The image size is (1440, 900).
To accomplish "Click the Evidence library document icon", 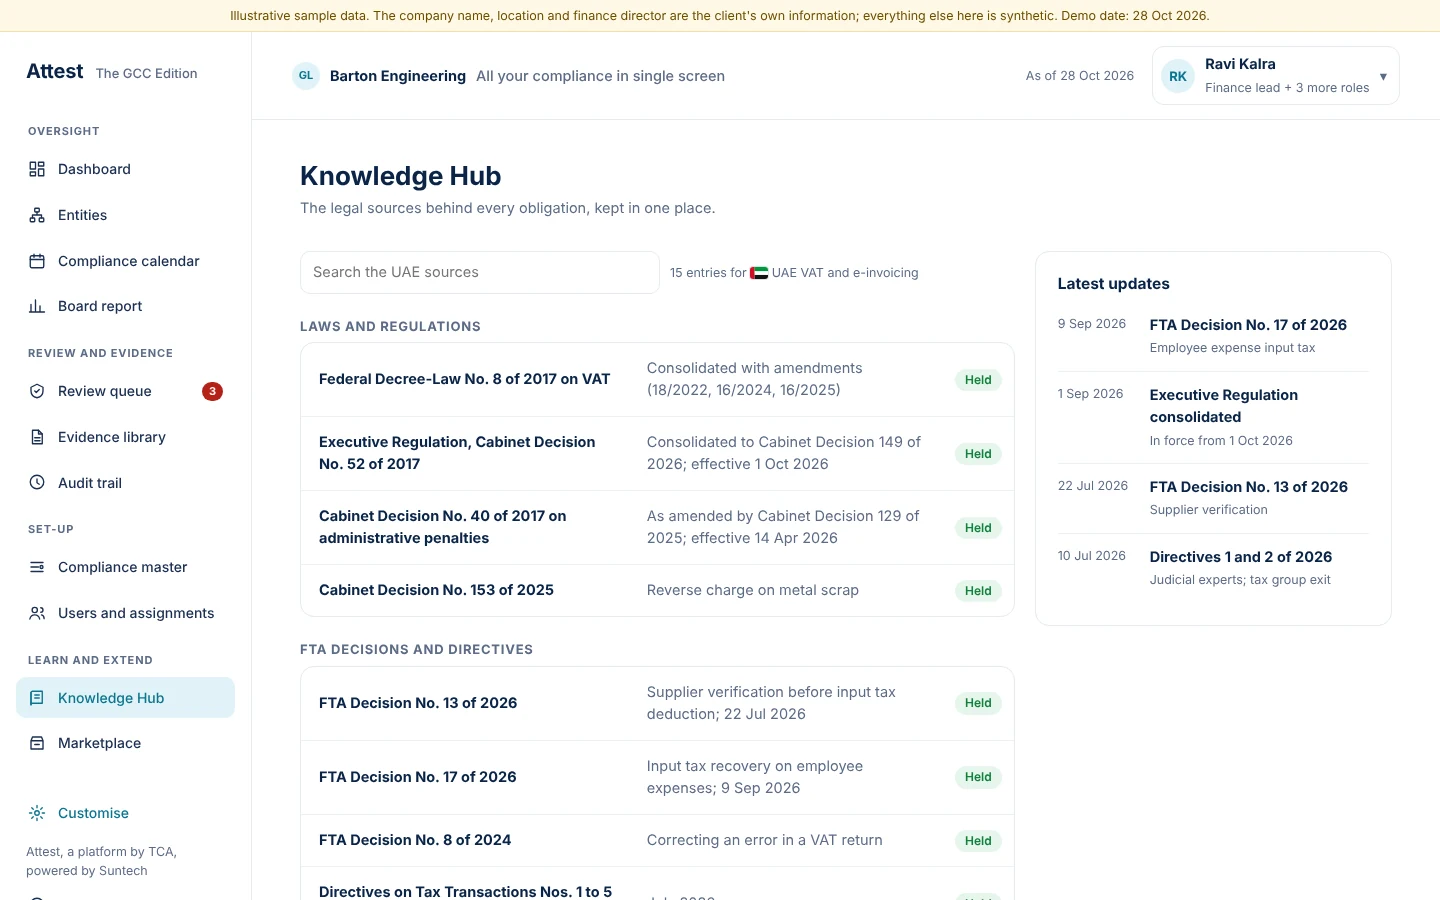I will coord(37,437).
